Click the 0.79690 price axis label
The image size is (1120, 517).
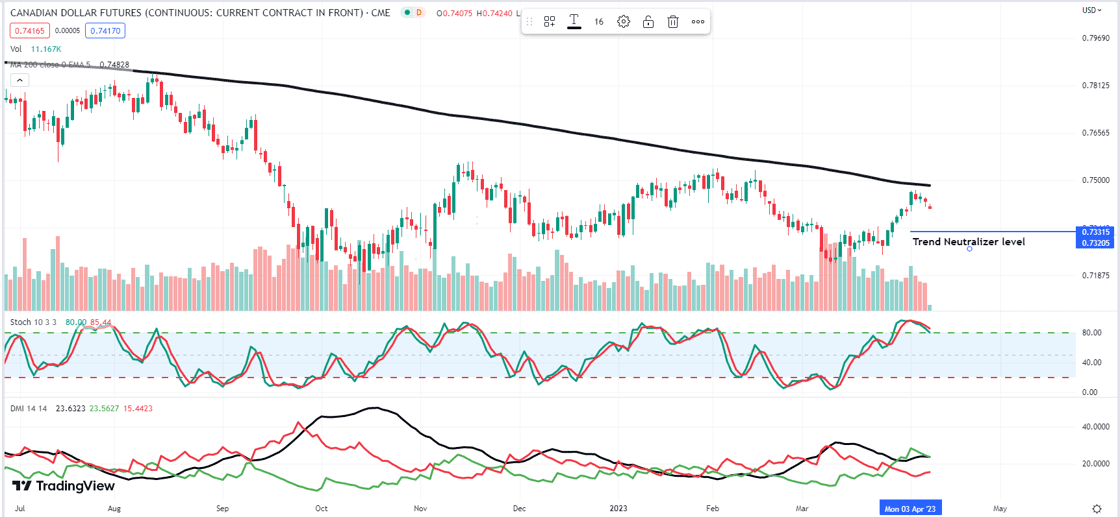pyautogui.click(x=1095, y=37)
